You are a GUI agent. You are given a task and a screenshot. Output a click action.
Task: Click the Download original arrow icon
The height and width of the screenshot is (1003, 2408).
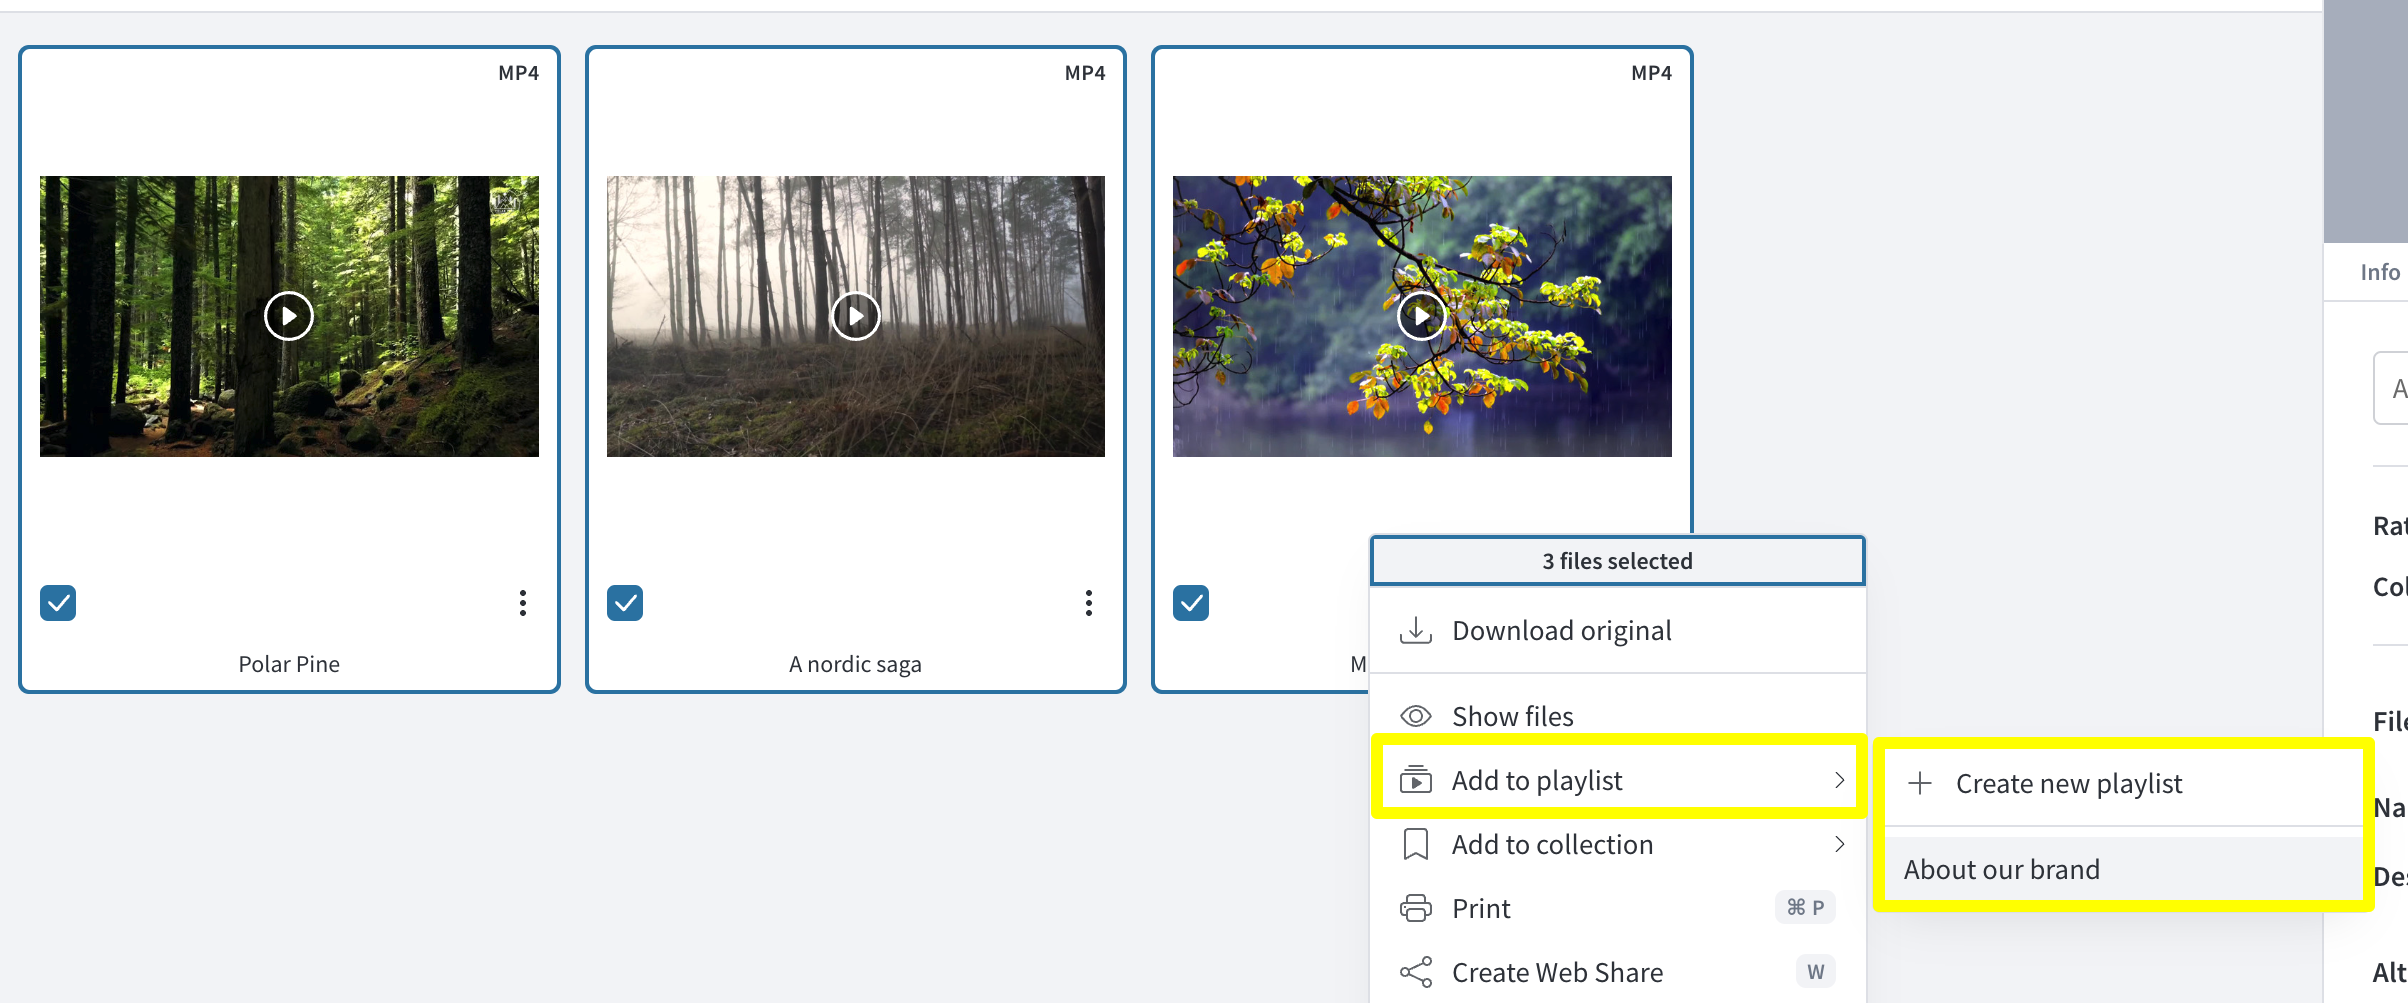coord(1416,630)
